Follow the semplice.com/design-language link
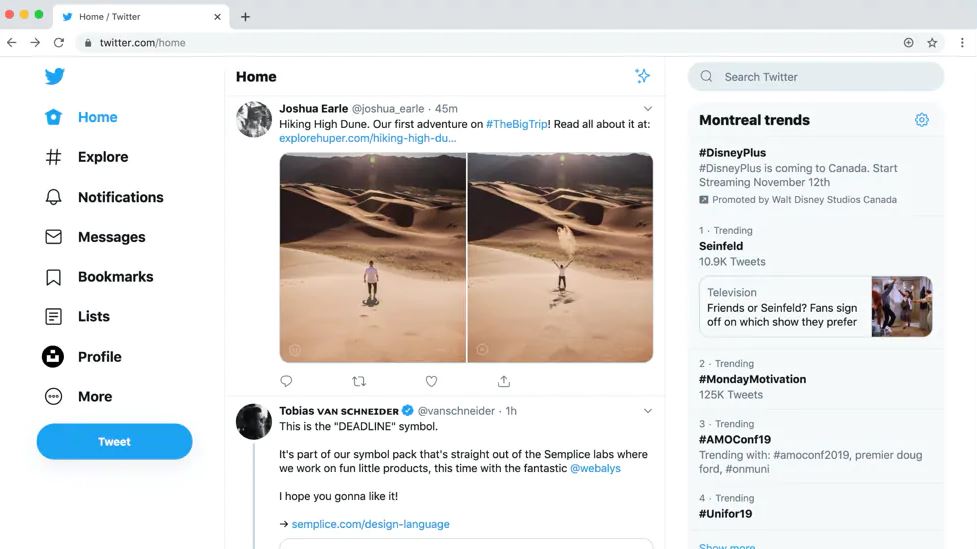The width and height of the screenshot is (977, 549). click(370, 524)
